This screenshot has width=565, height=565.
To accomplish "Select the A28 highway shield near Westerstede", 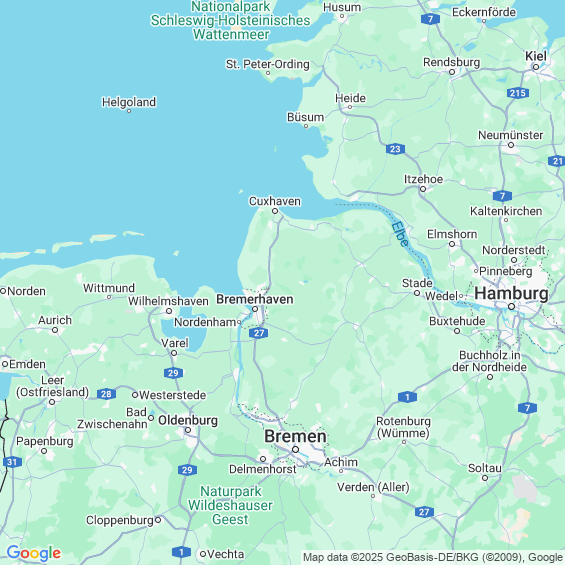I will 106,394.
